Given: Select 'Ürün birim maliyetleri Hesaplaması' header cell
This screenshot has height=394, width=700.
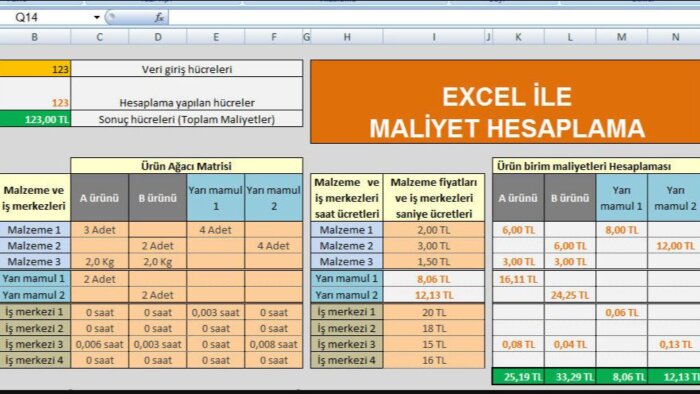Looking at the screenshot, I should tap(596, 166).
